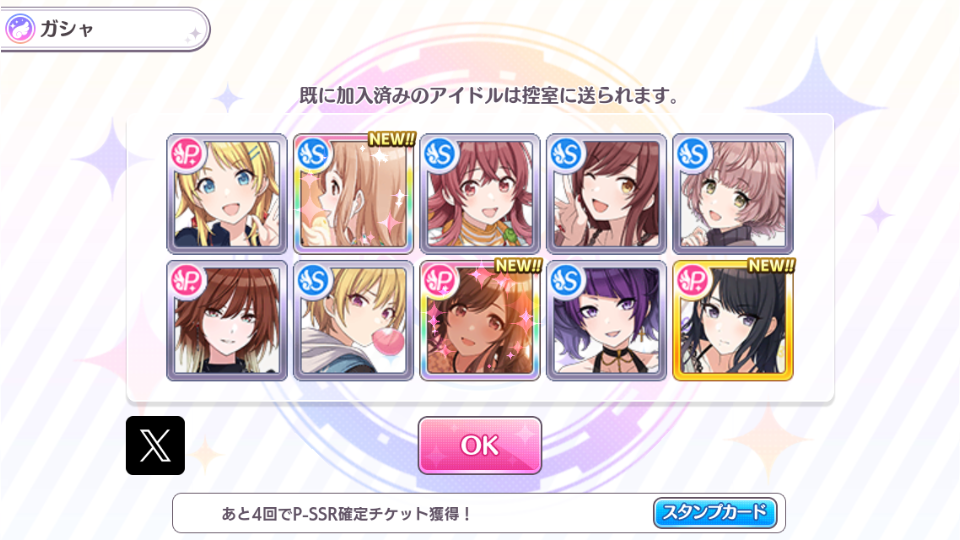Select the brown messy-haired idol card
This screenshot has height=540, width=960.
(227, 320)
